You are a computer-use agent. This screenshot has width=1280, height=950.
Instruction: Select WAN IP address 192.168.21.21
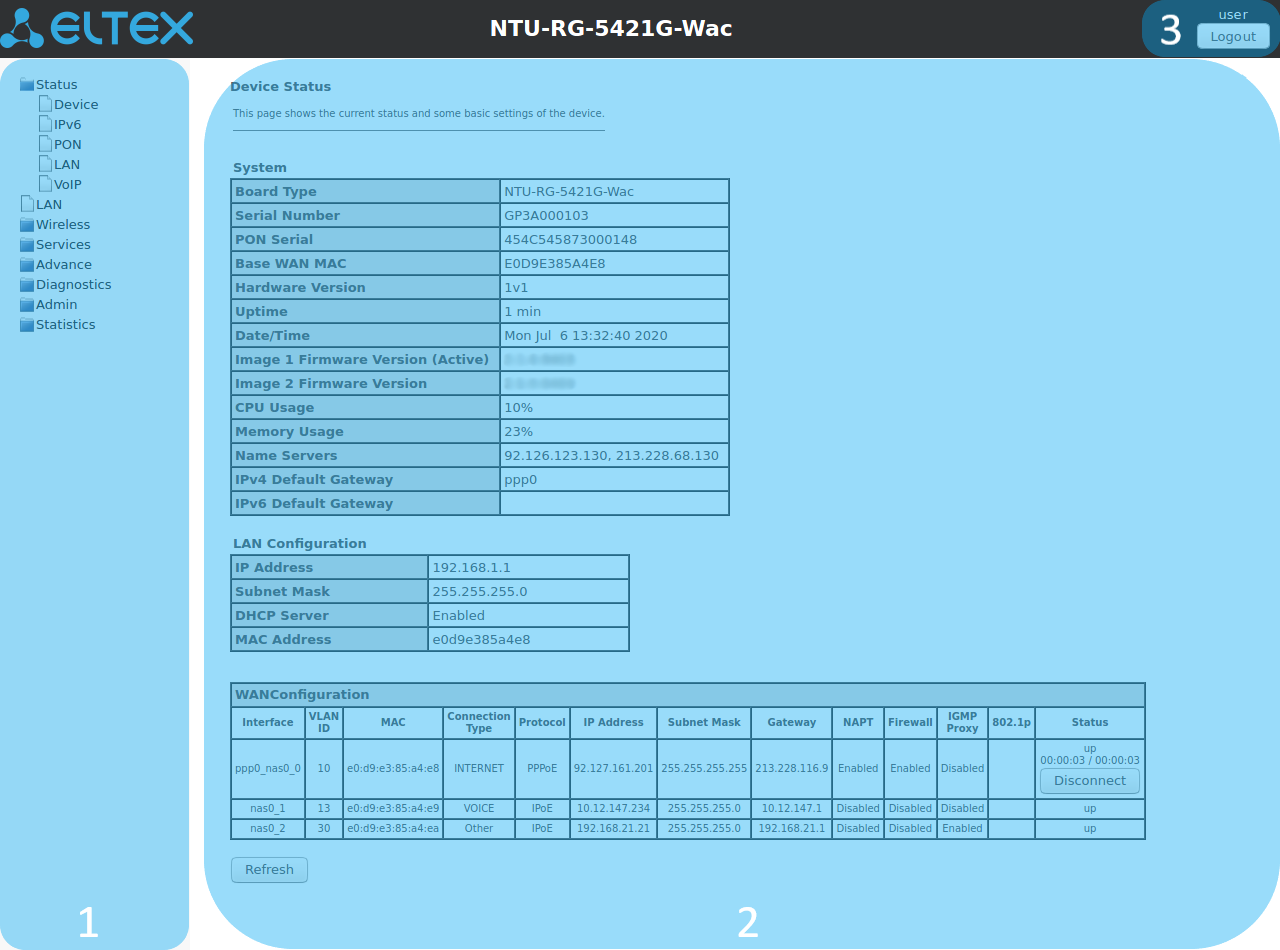click(x=613, y=829)
